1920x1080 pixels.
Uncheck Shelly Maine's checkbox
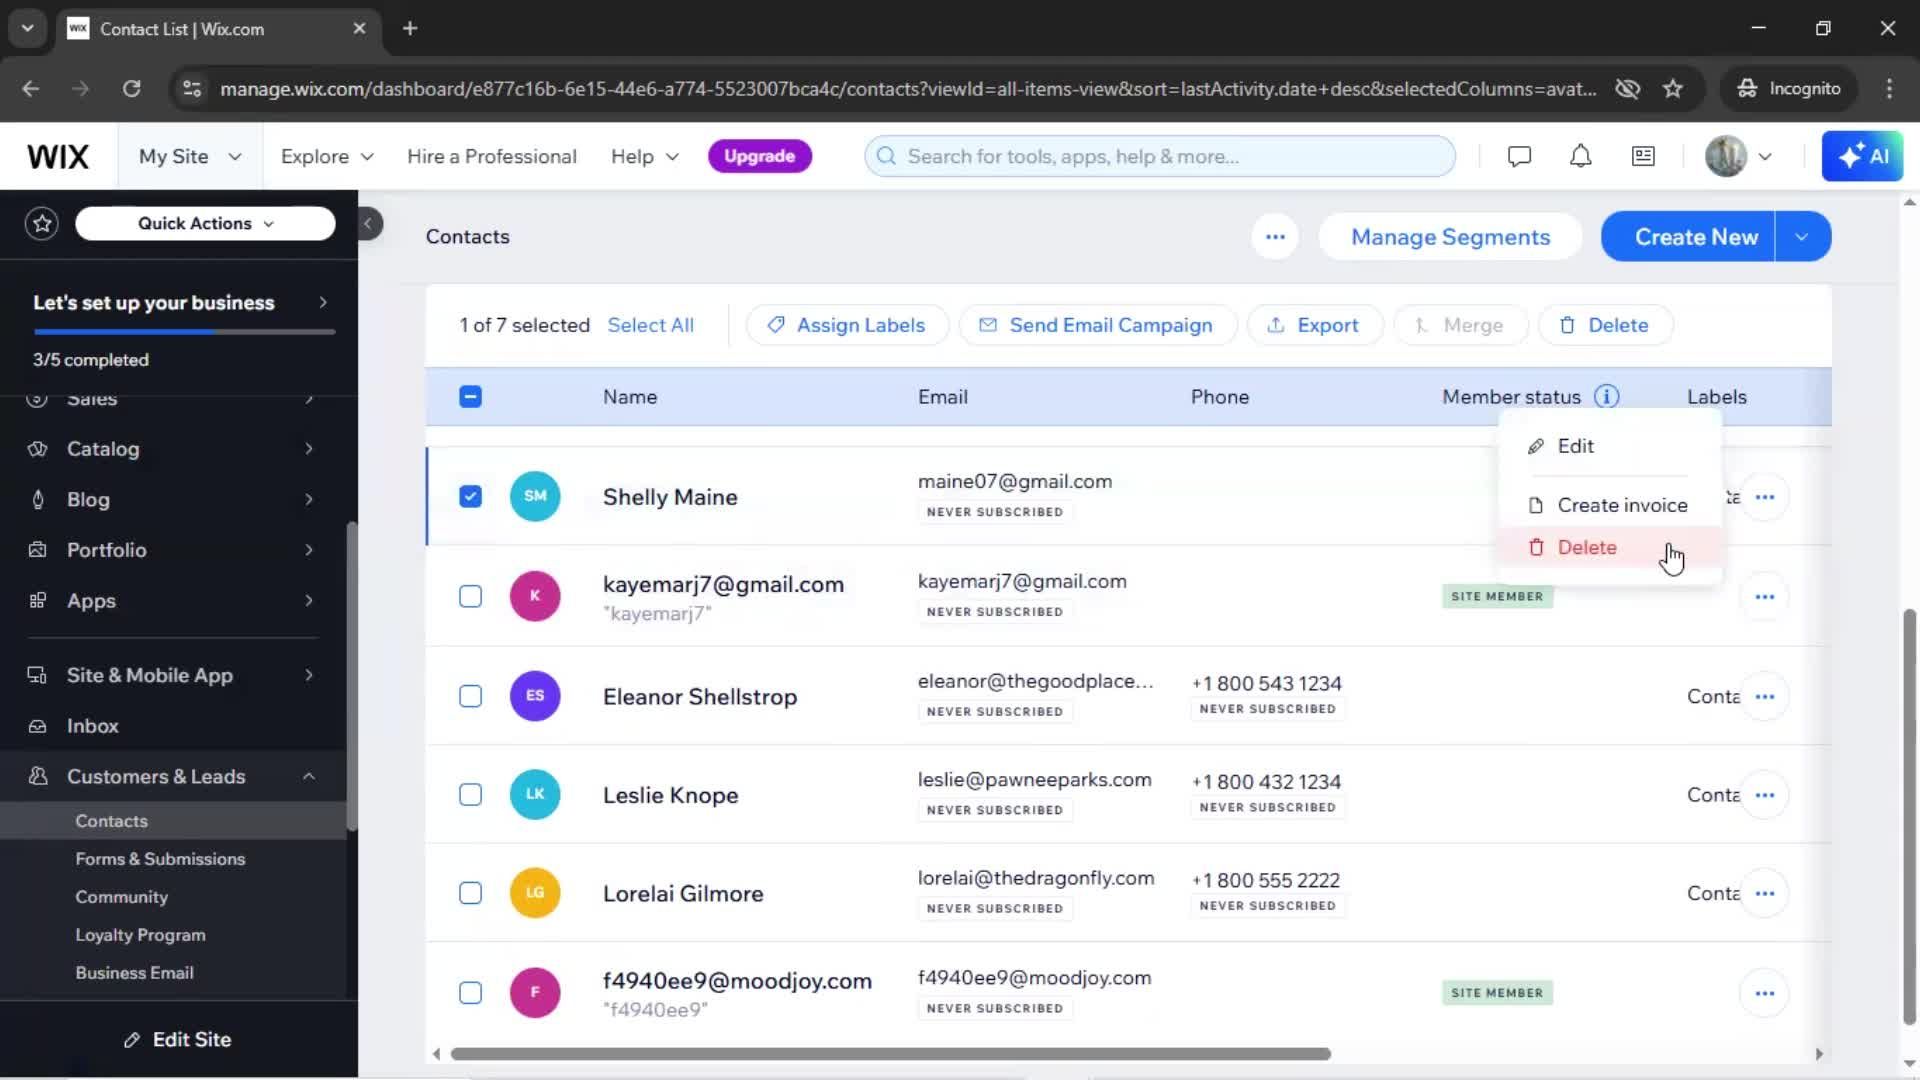pos(470,497)
